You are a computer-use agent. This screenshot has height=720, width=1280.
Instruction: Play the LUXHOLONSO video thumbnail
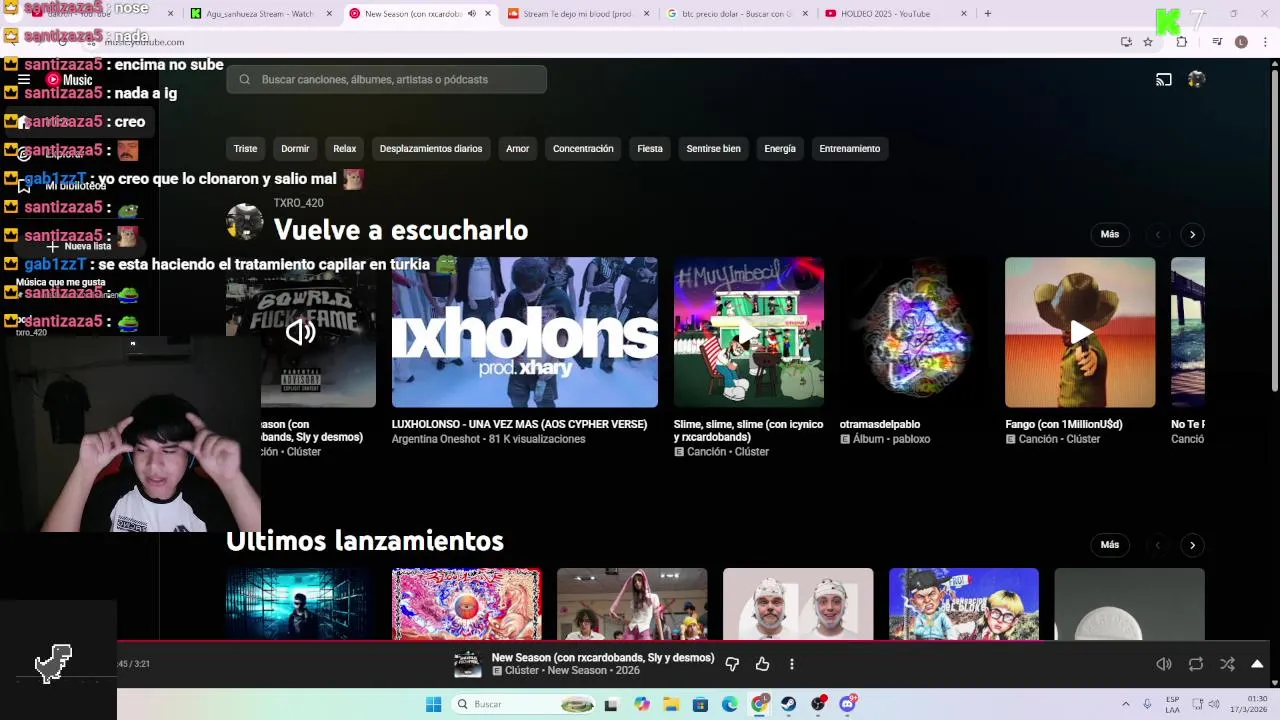525,332
